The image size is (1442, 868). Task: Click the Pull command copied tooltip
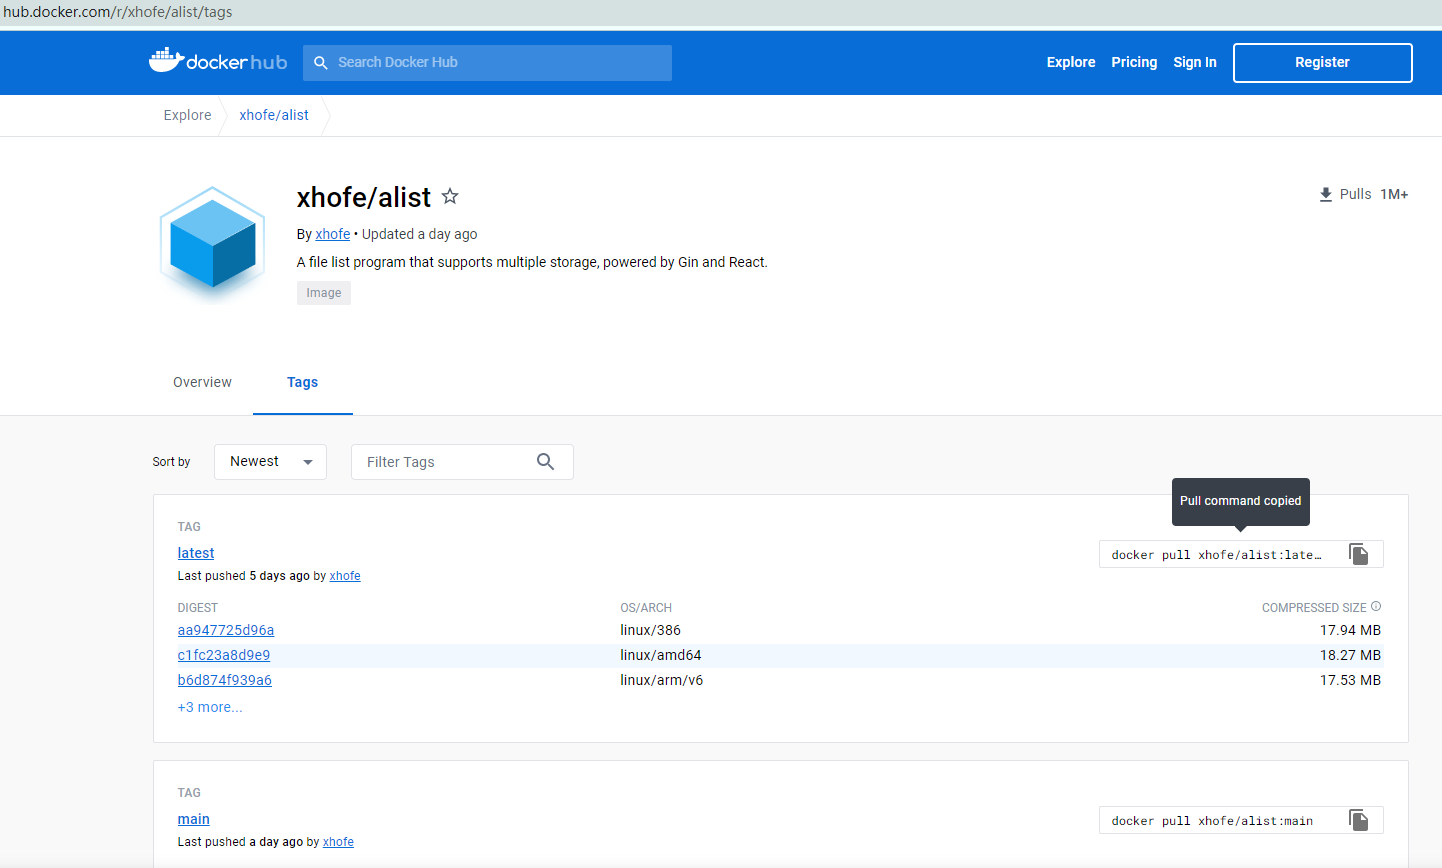coord(1240,501)
